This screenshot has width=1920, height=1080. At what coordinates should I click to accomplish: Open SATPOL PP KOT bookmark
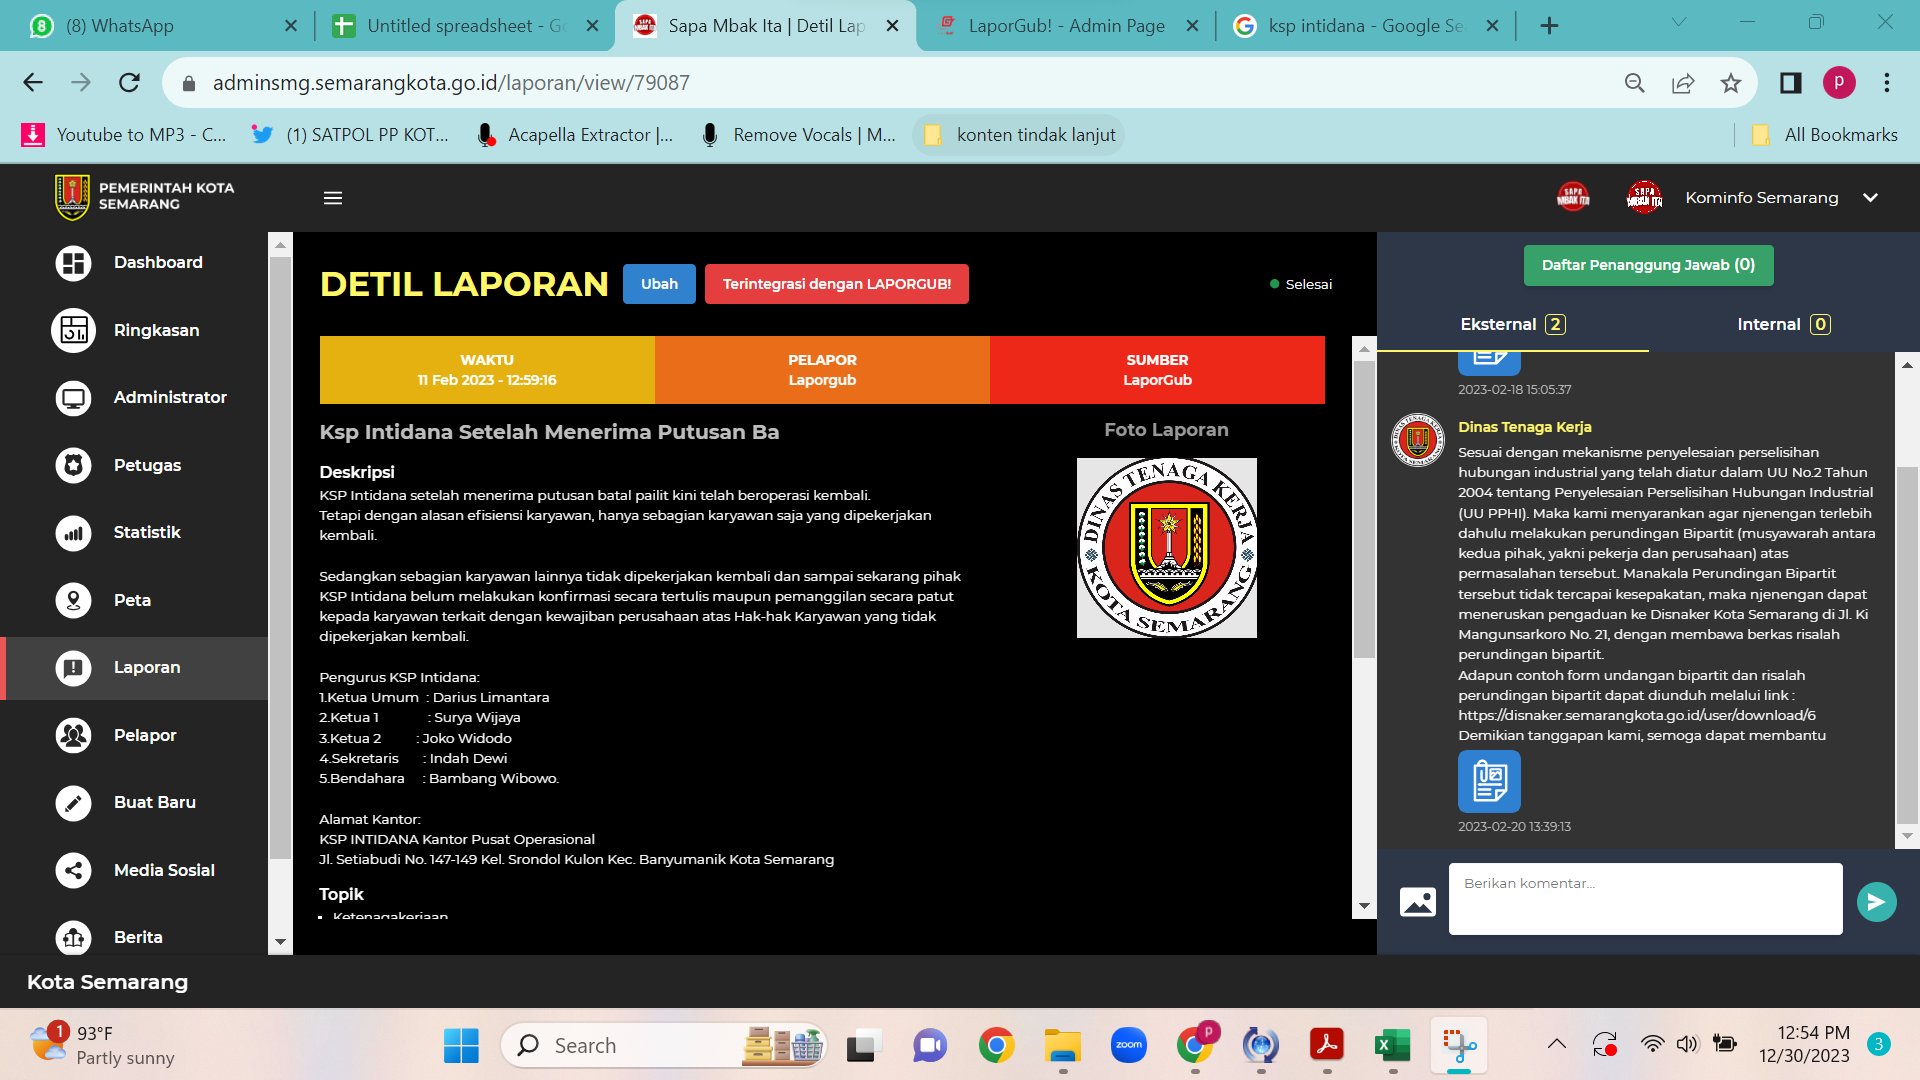click(x=350, y=135)
